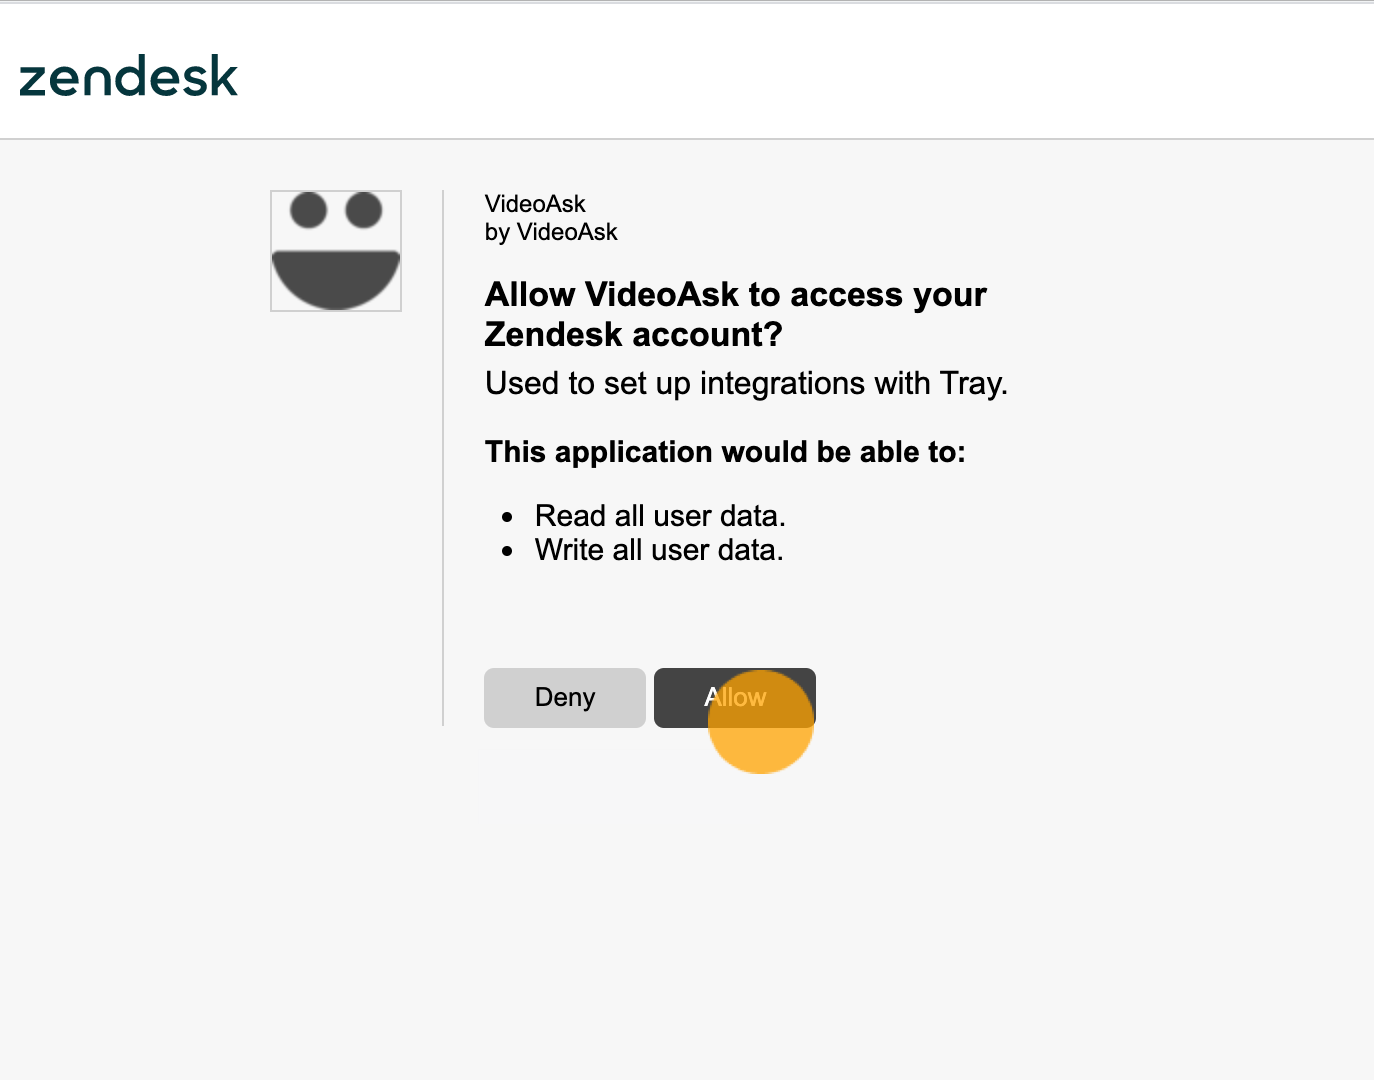Click the word 'Tray' in the description

973,384
